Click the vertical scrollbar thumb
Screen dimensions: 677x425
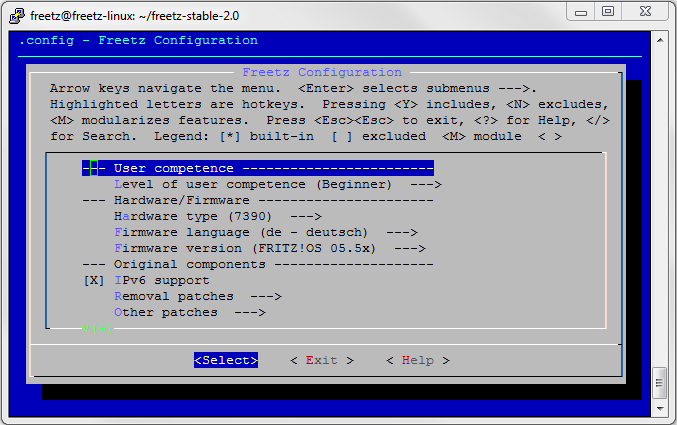[x=660, y=384]
